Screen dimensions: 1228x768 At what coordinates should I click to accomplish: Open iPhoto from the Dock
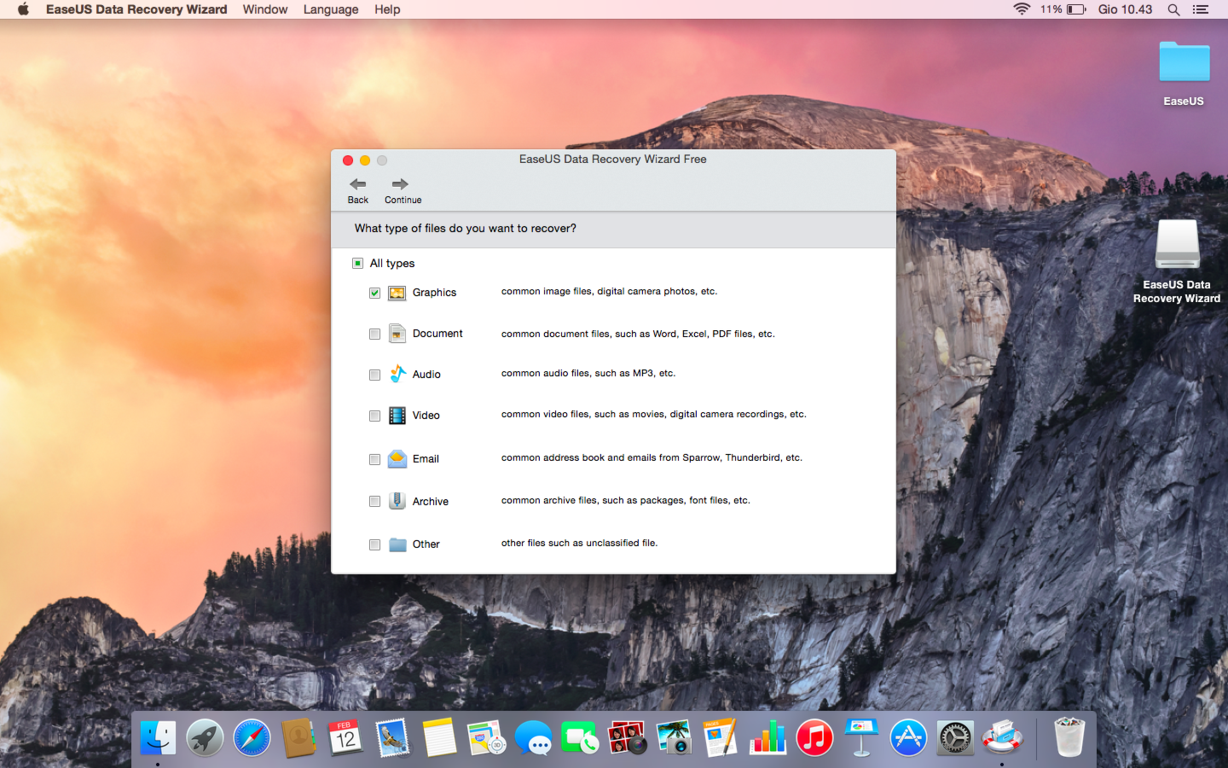674,738
